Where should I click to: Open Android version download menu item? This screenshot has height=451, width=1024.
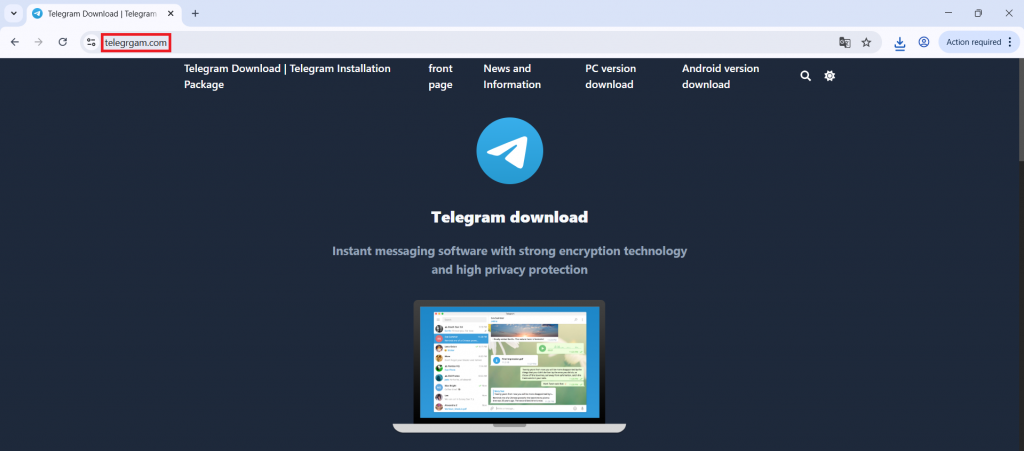[720, 76]
